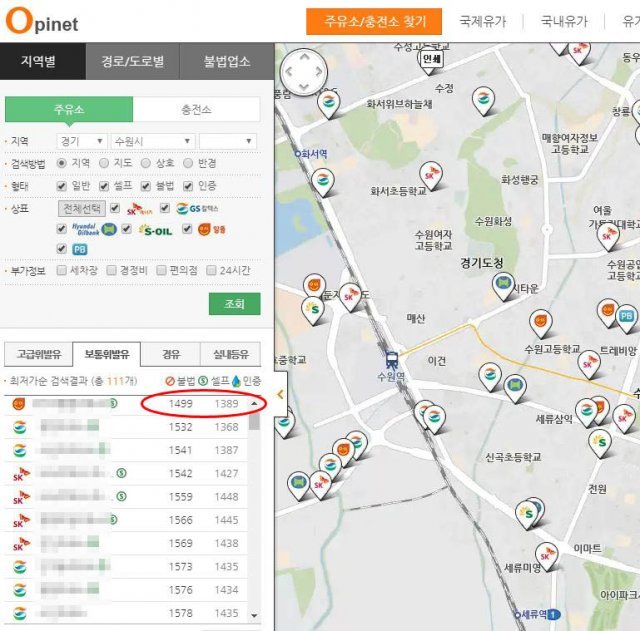Expand the empty district dropdown

click(x=227, y=141)
